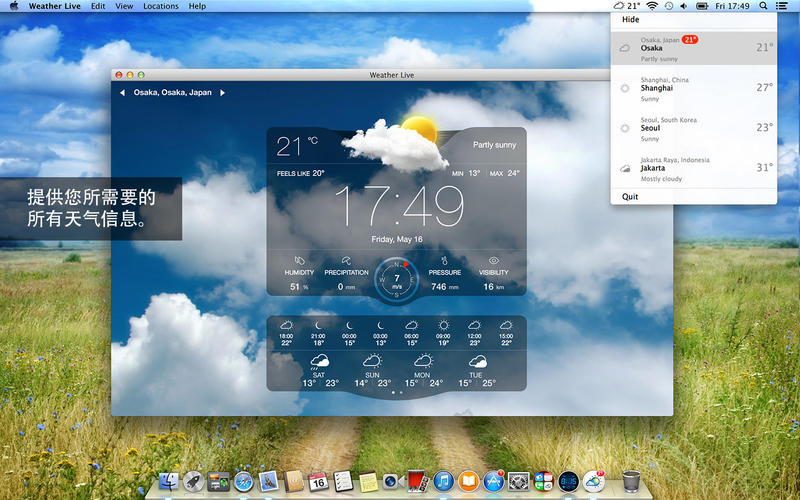This screenshot has width=800, height=500.
Task: Click the 09:00 sunny hourly forecast
Action: point(443,326)
